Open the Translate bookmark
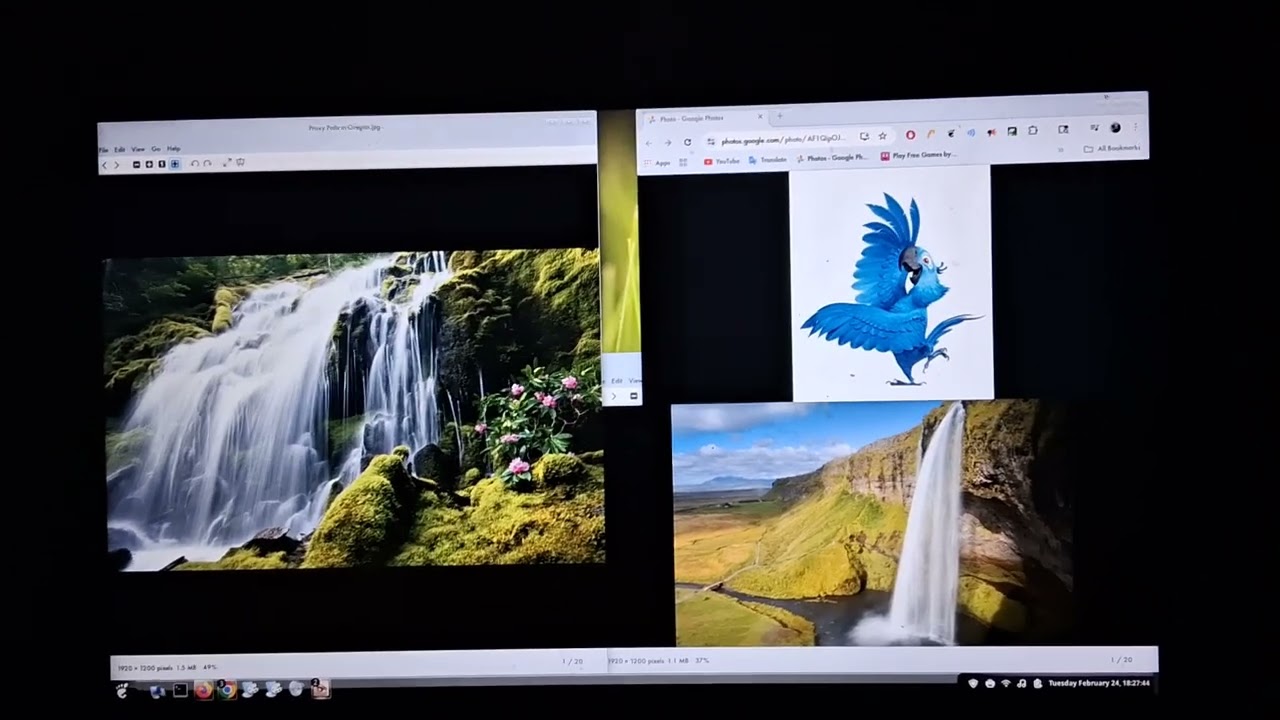Viewport: 1280px width, 720px height. point(767,160)
